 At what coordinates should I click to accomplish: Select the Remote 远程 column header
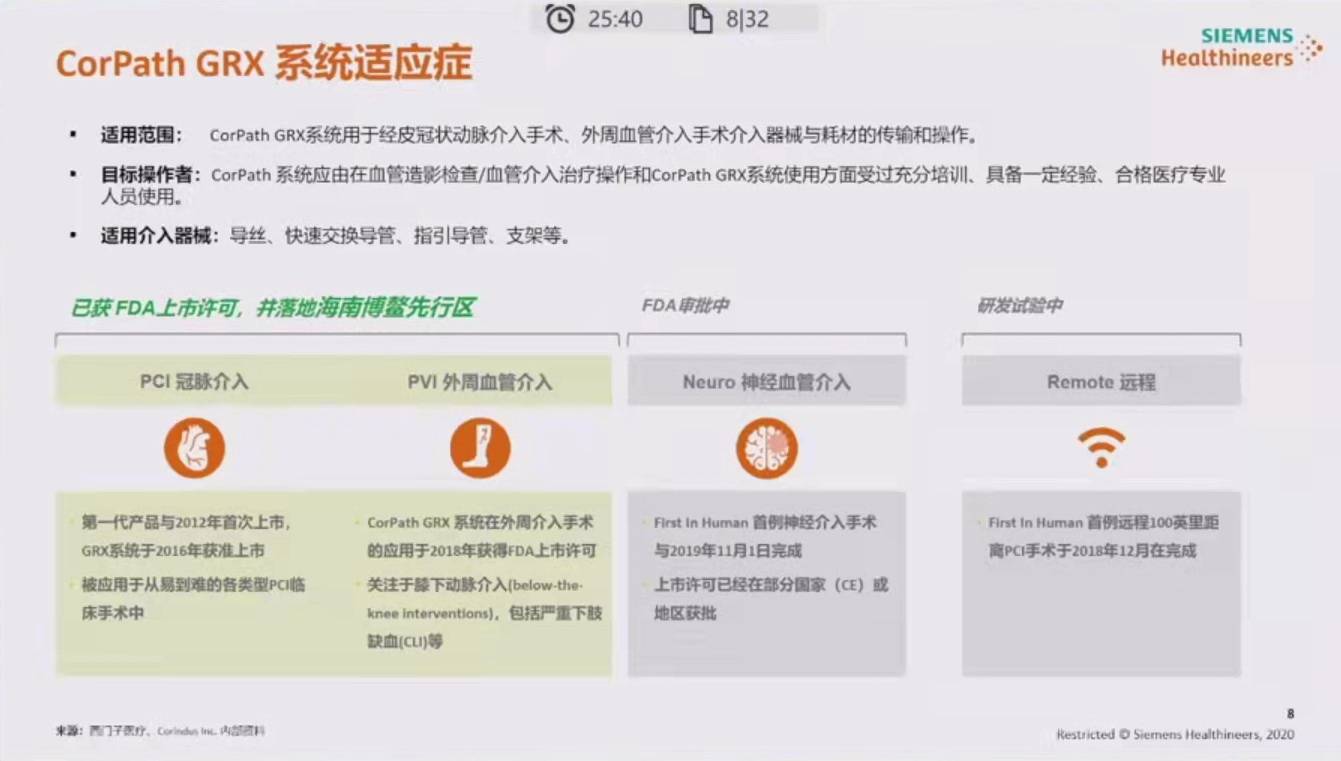coord(1101,381)
